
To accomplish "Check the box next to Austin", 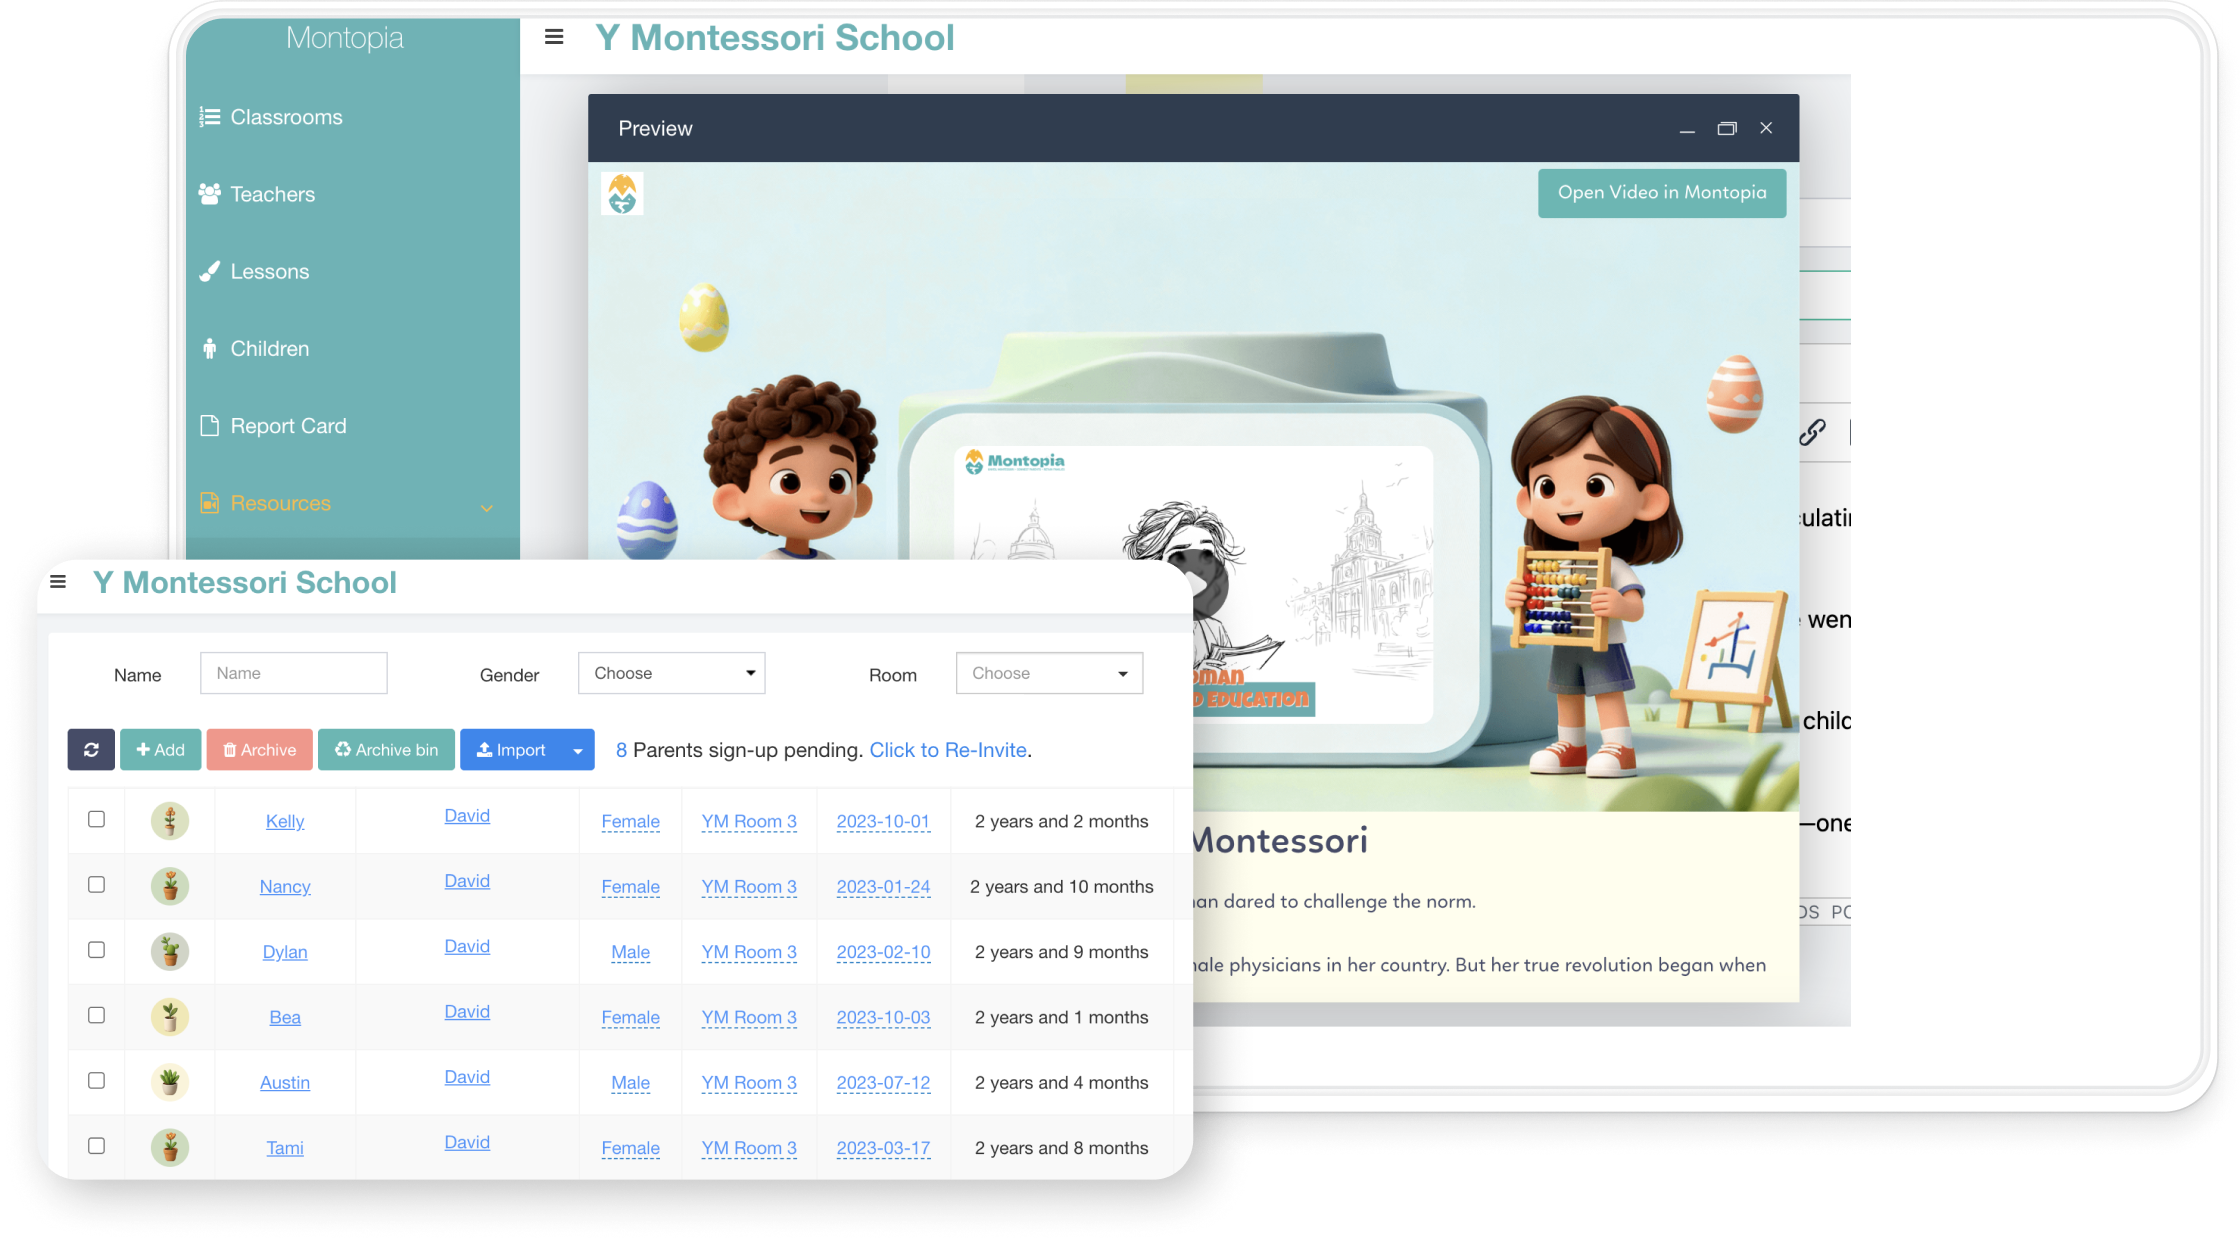I will point(96,1080).
